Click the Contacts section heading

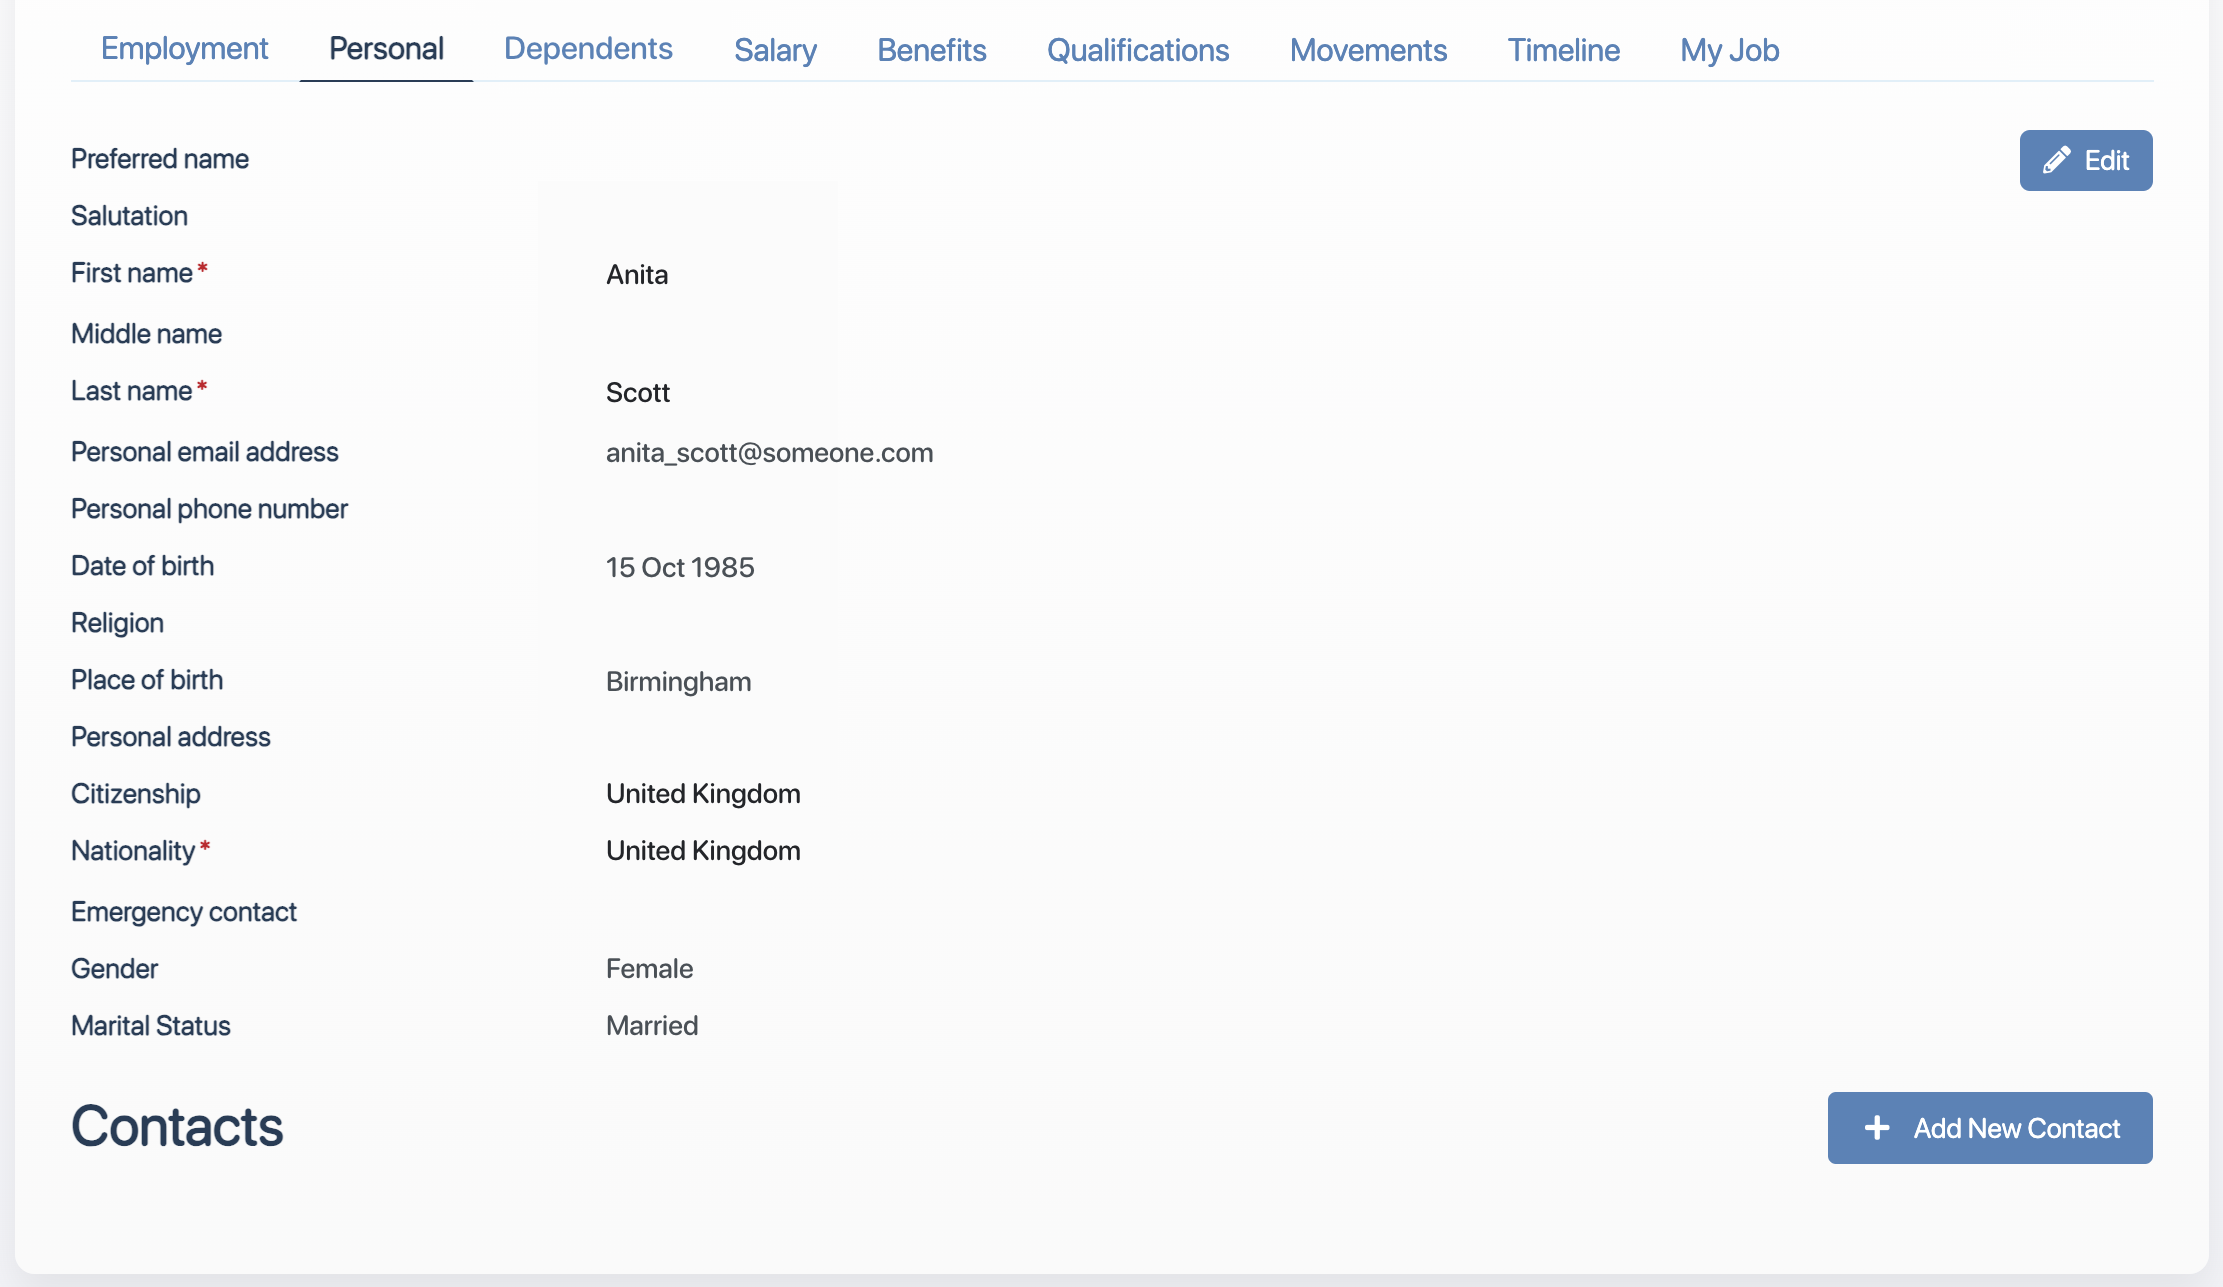coord(176,1127)
